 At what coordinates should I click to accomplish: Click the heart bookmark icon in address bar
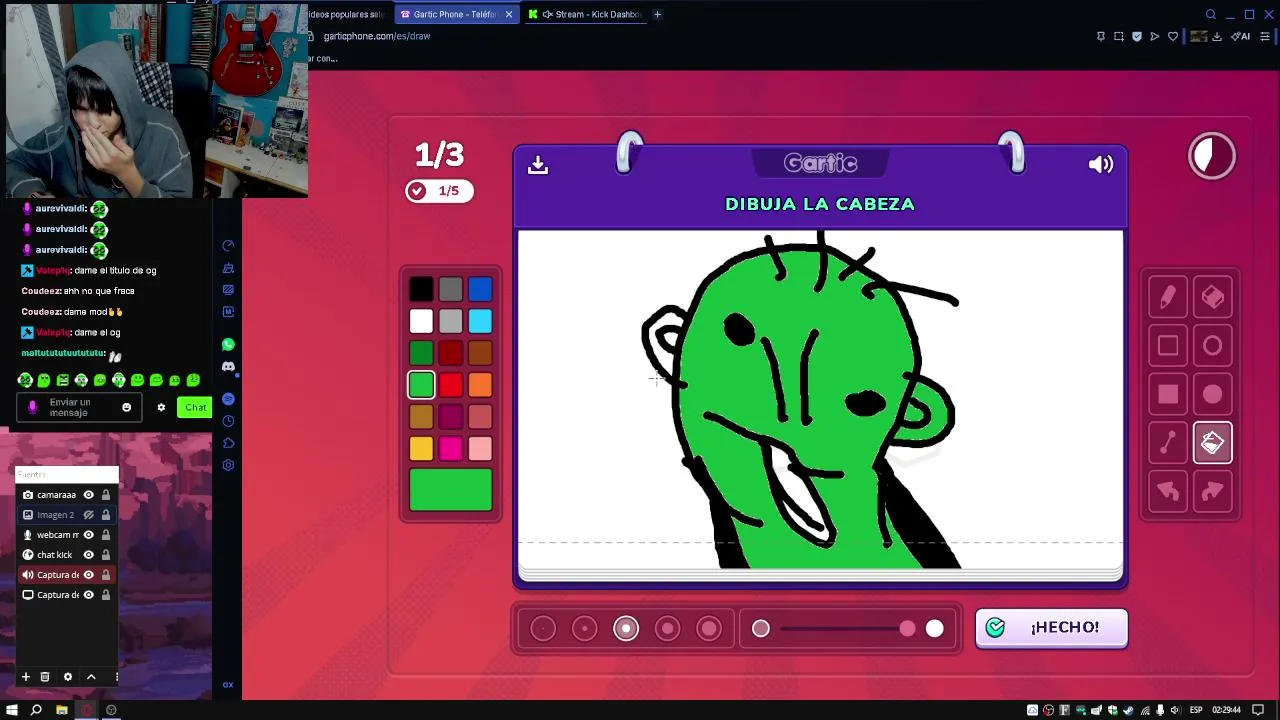pyautogui.click(x=1173, y=36)
